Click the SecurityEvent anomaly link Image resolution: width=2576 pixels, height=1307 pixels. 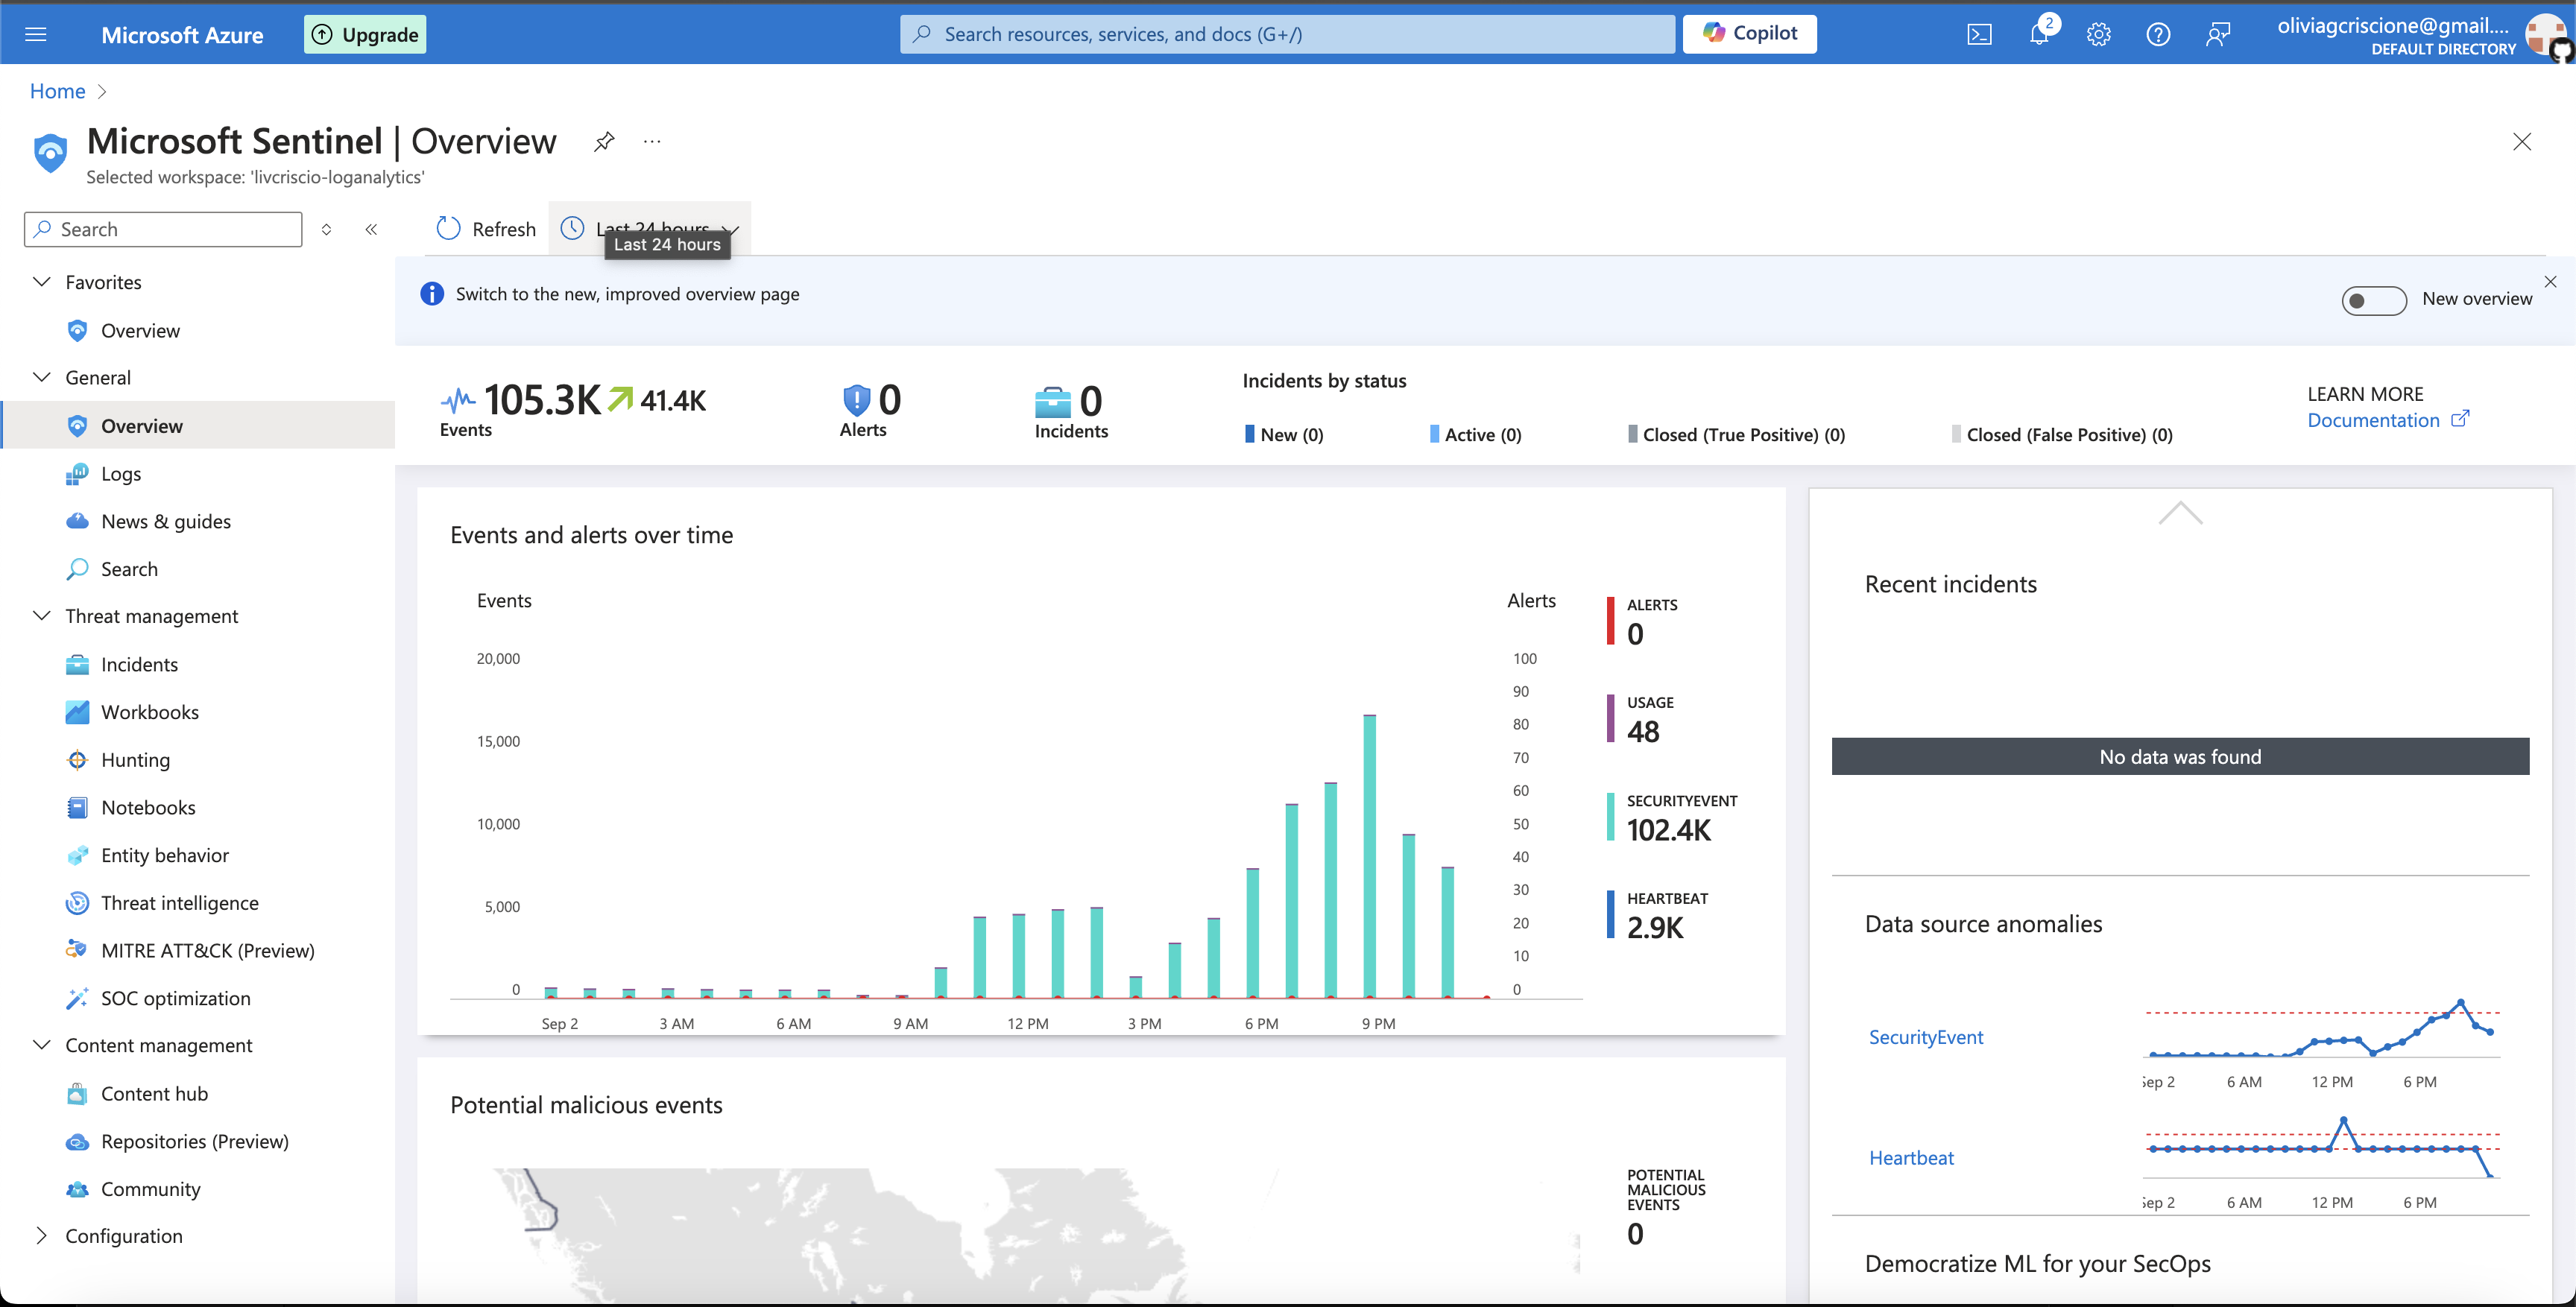(x=1925, y=1037)
